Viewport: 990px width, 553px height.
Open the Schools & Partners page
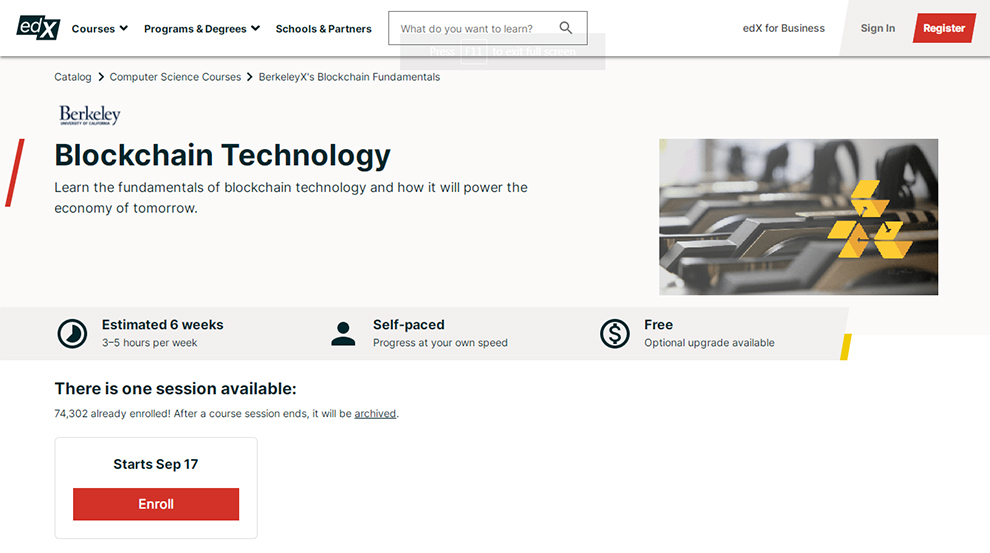(323, 28)
